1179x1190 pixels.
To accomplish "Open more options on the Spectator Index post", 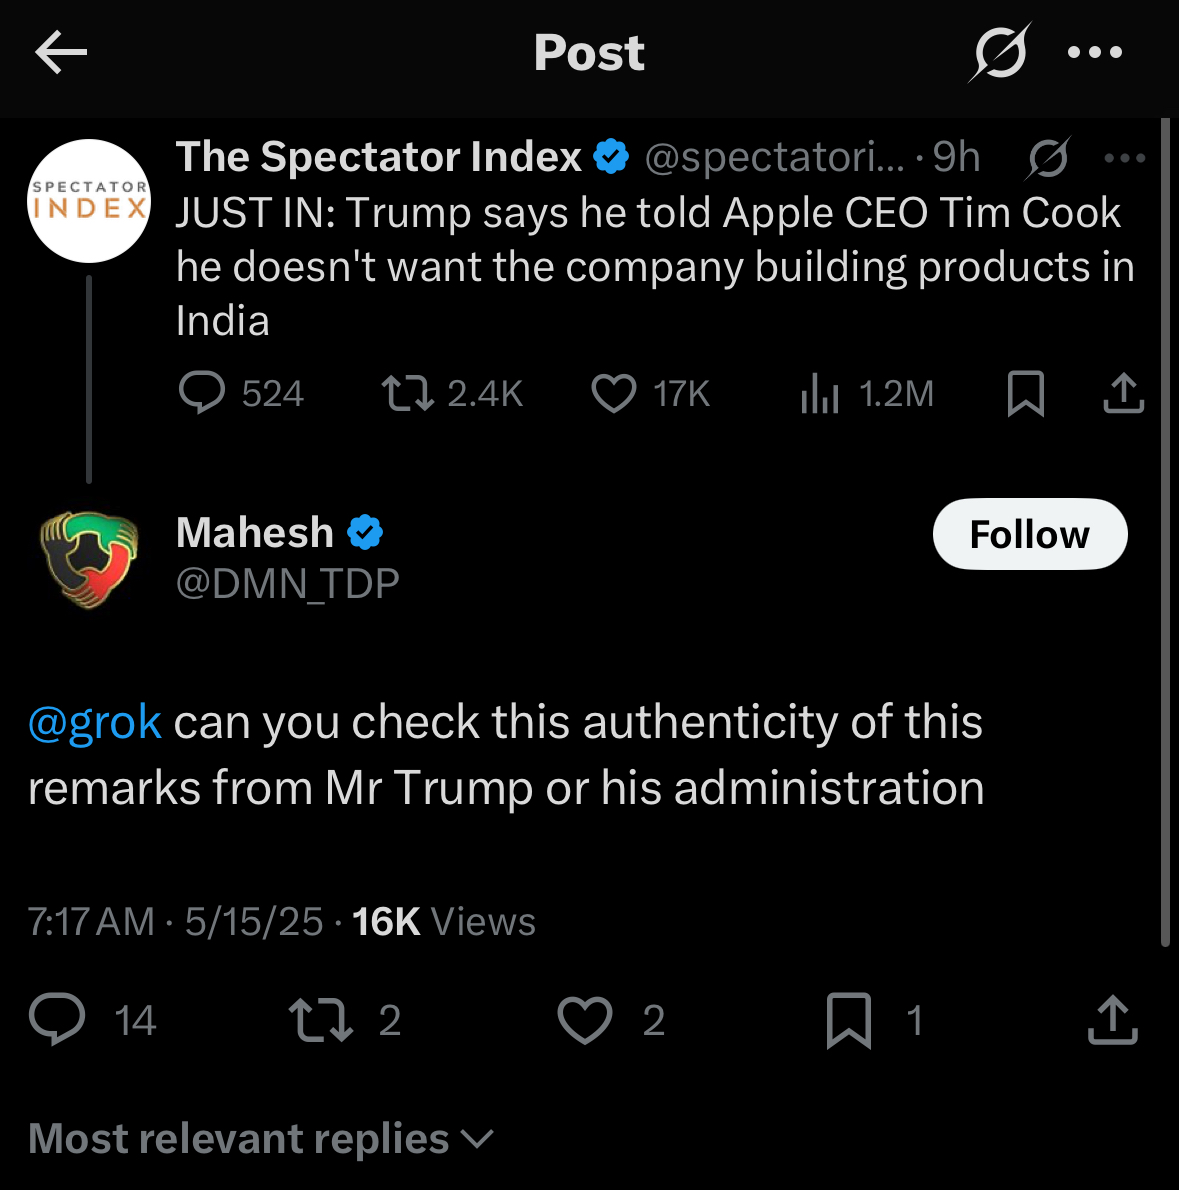I will (1124, 158).
